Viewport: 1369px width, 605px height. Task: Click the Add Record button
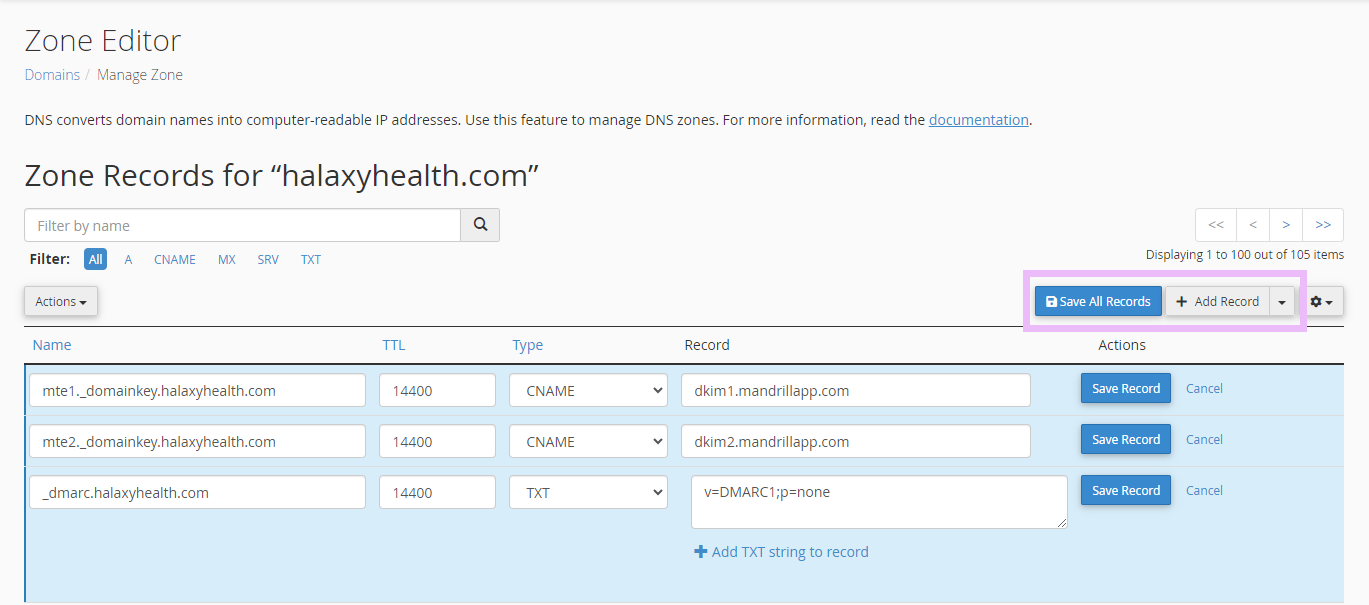(1217, 301)
